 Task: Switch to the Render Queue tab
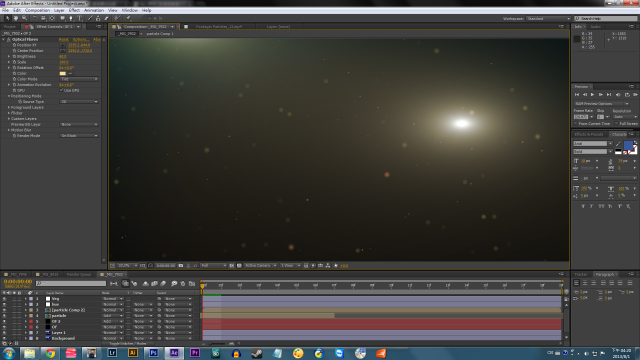tap(79, 275)
